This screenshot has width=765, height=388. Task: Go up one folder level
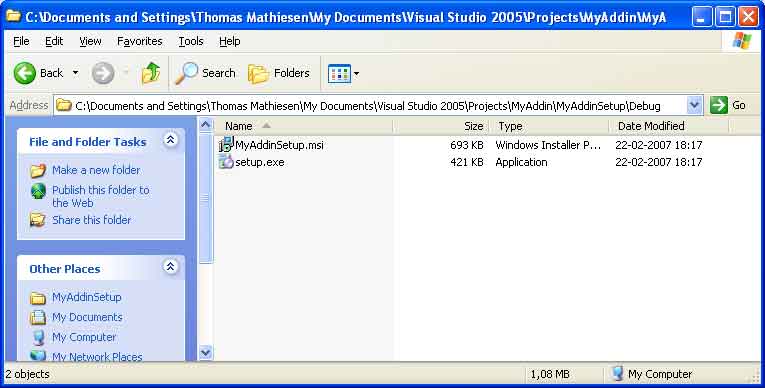tap(151, 73)
